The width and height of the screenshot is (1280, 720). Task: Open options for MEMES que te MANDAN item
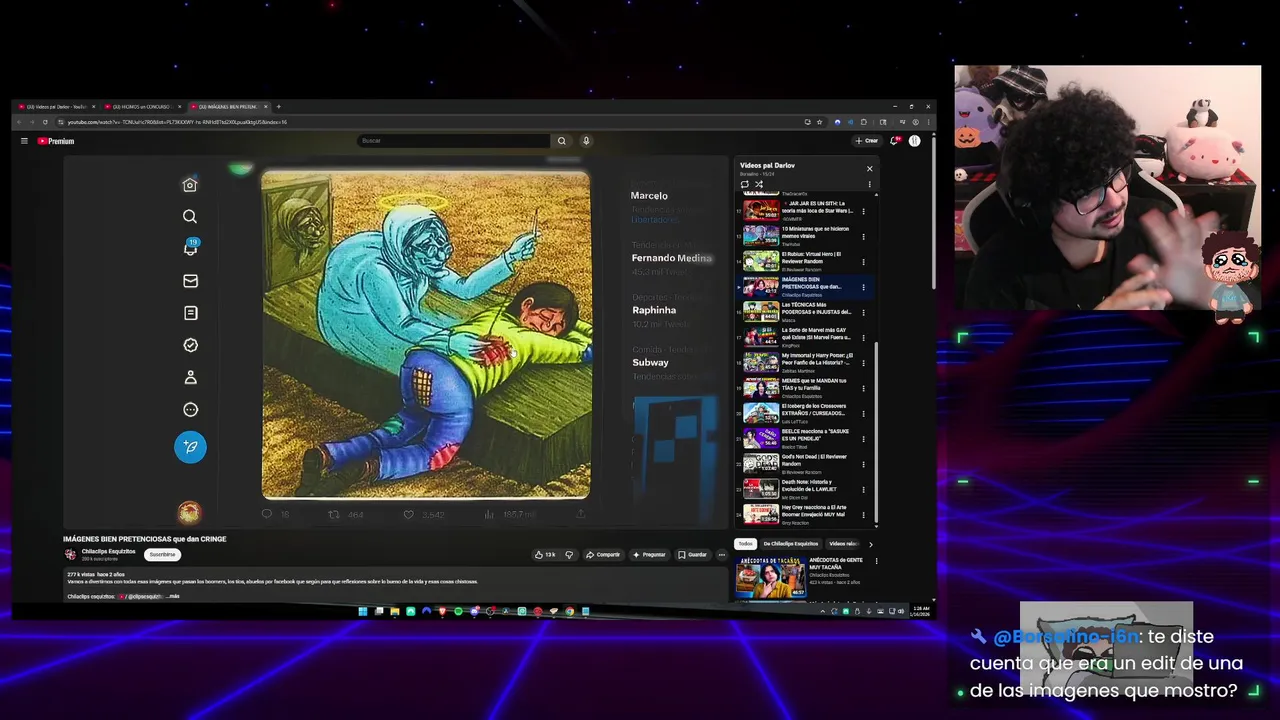click(x=863, y=388)
